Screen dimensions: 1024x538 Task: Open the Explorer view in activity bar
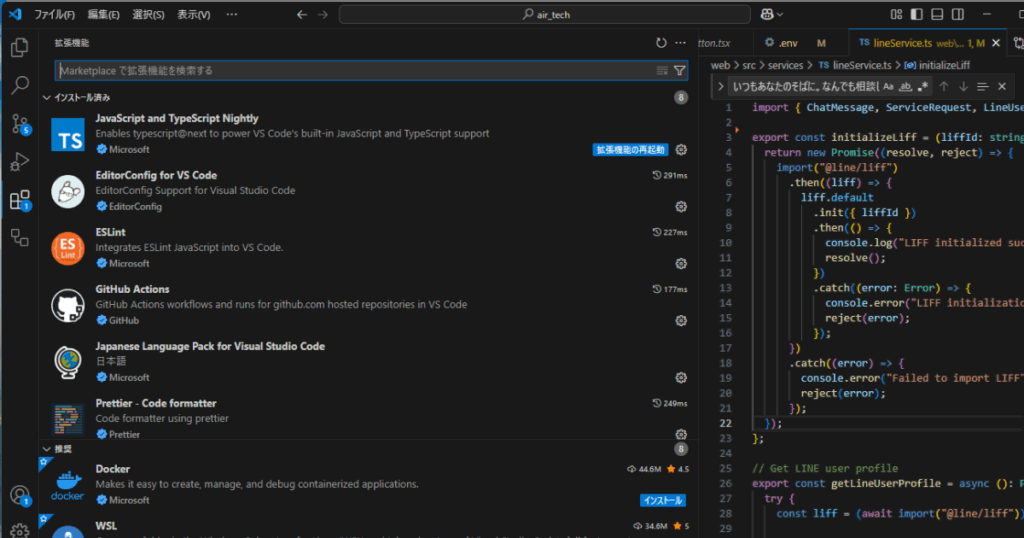[x=20, y=47]
